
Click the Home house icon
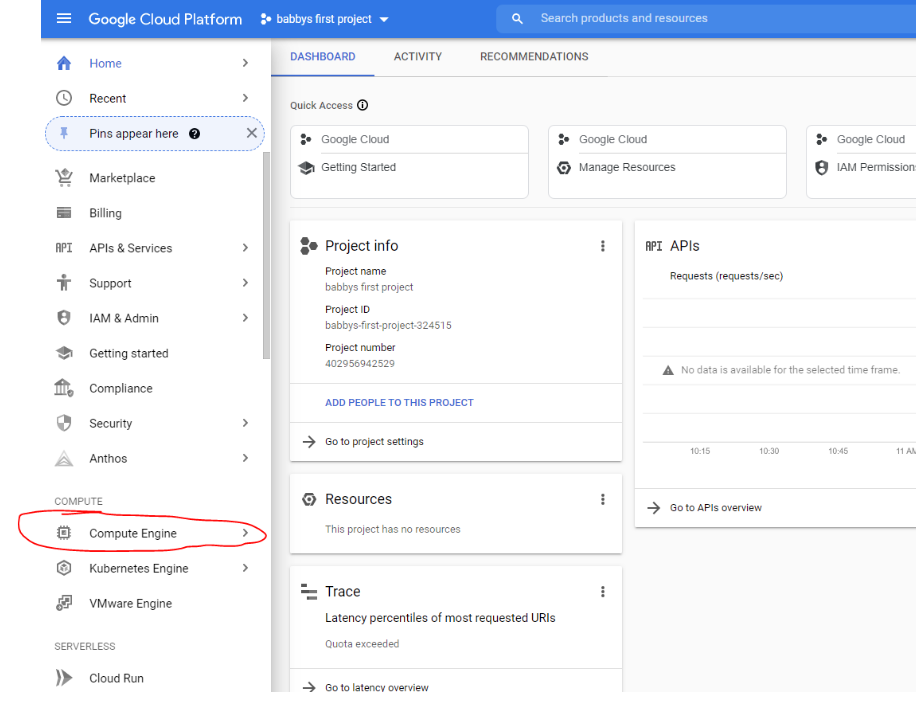[x=64, y=63]
